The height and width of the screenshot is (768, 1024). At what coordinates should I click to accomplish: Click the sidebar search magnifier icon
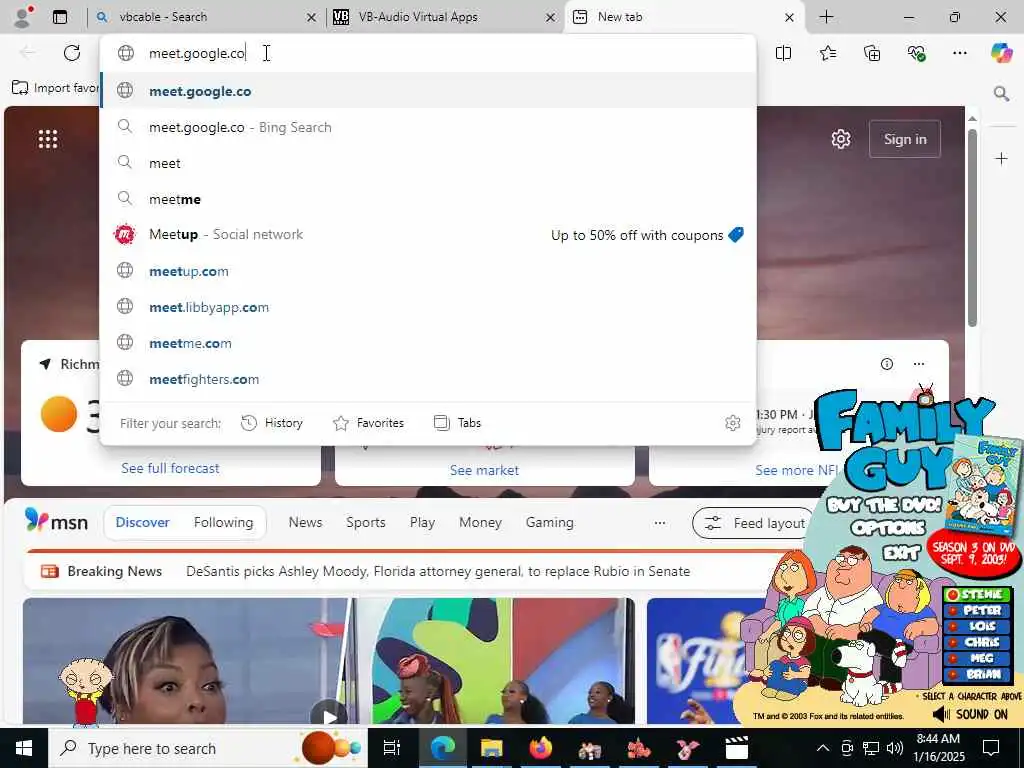1001,93
